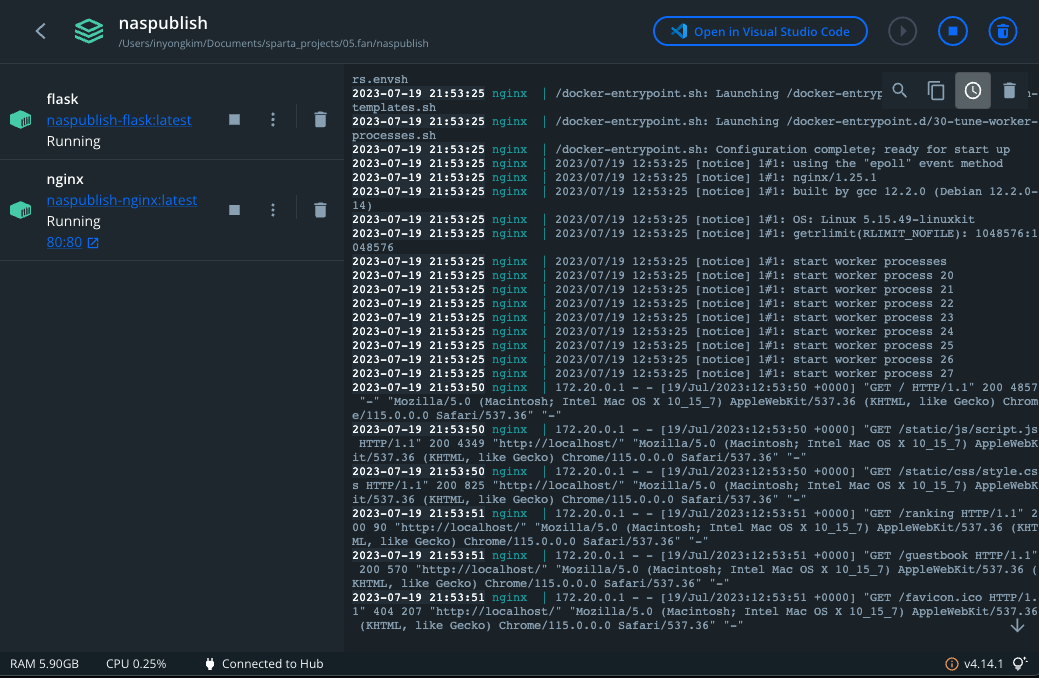Open the feedback lightbulb icon
Image resolution: width=1039 pixels, height=678 pixels.
(1020, 663)
